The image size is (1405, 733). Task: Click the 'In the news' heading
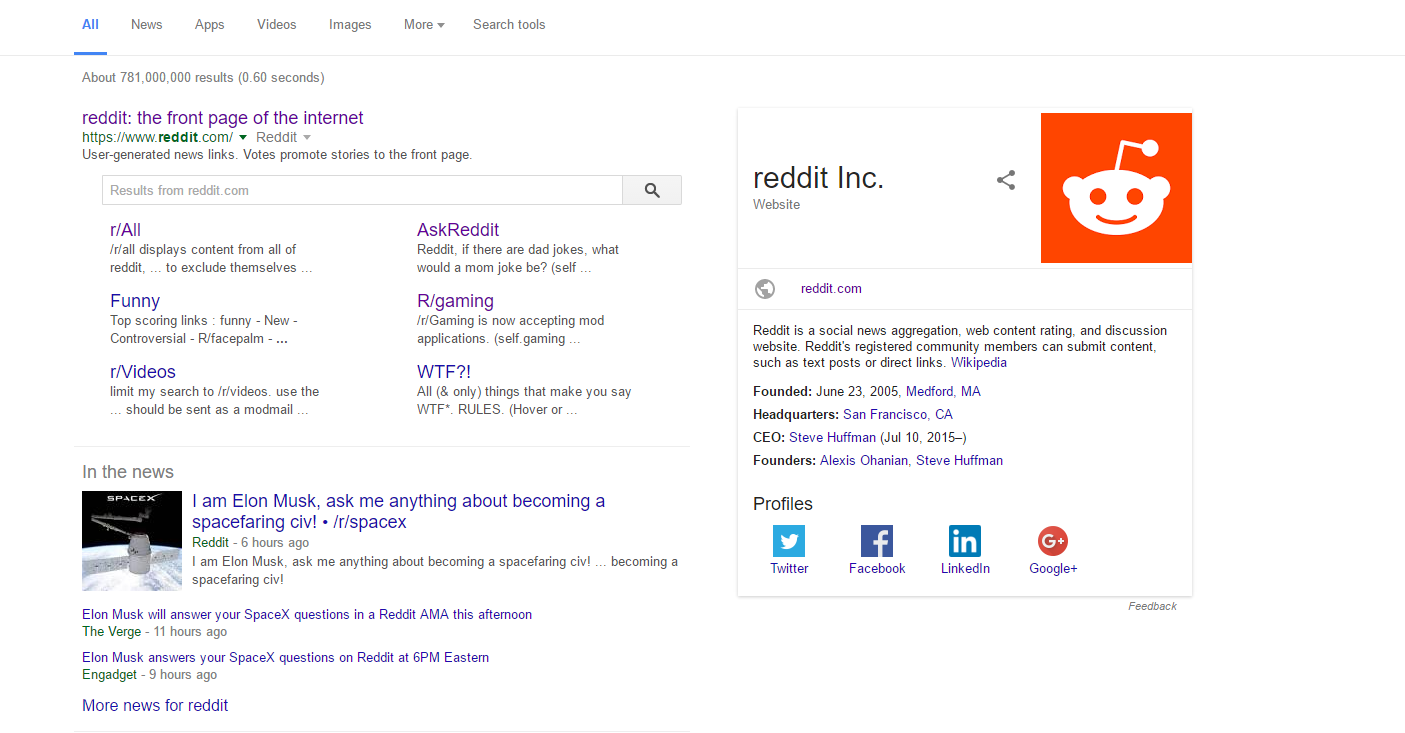128,472
